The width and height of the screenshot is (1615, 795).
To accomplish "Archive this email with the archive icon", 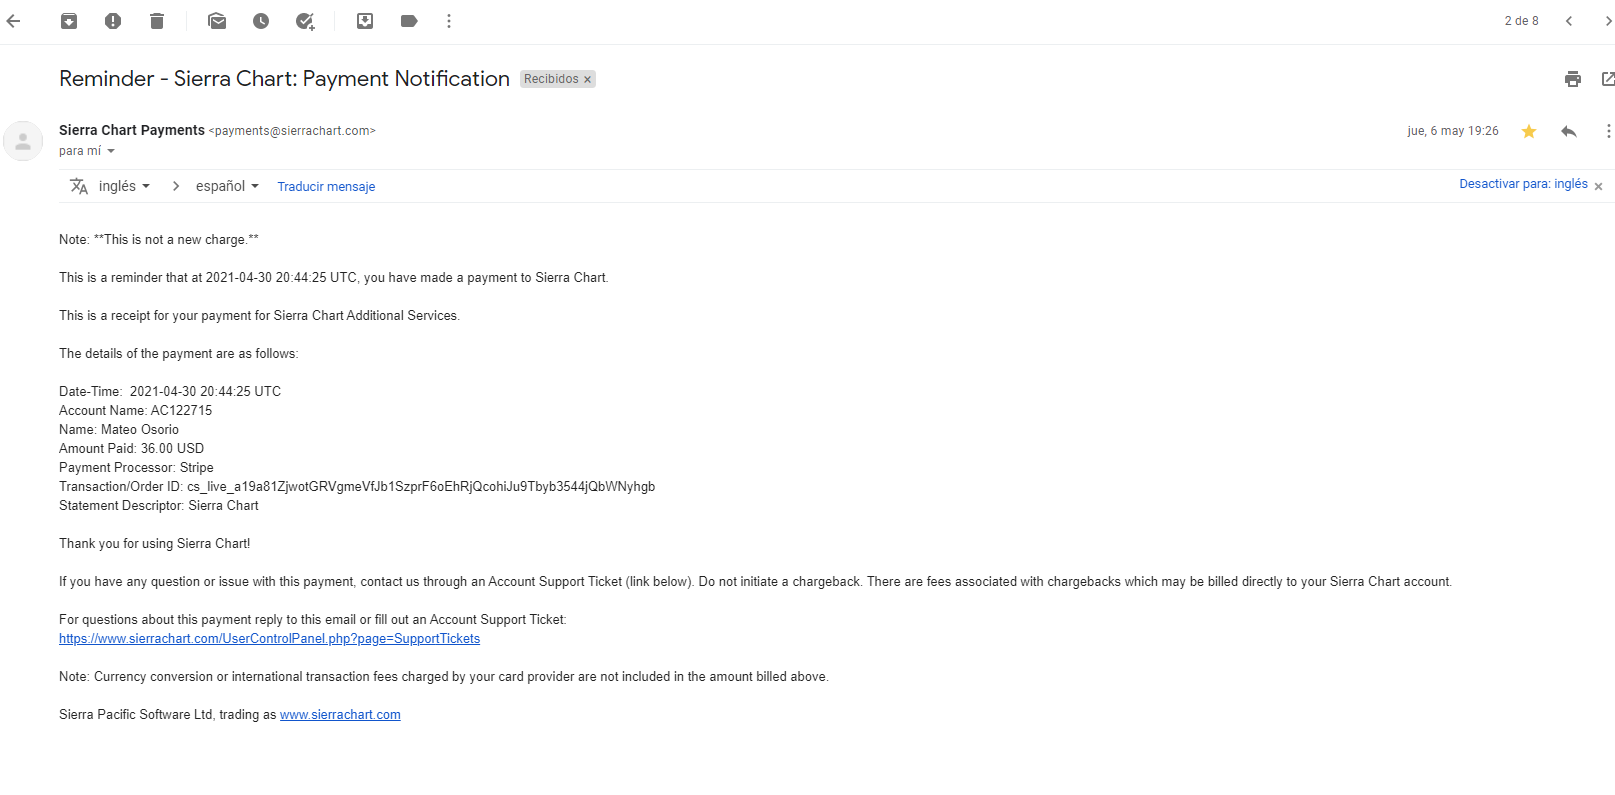I will 69,21.
